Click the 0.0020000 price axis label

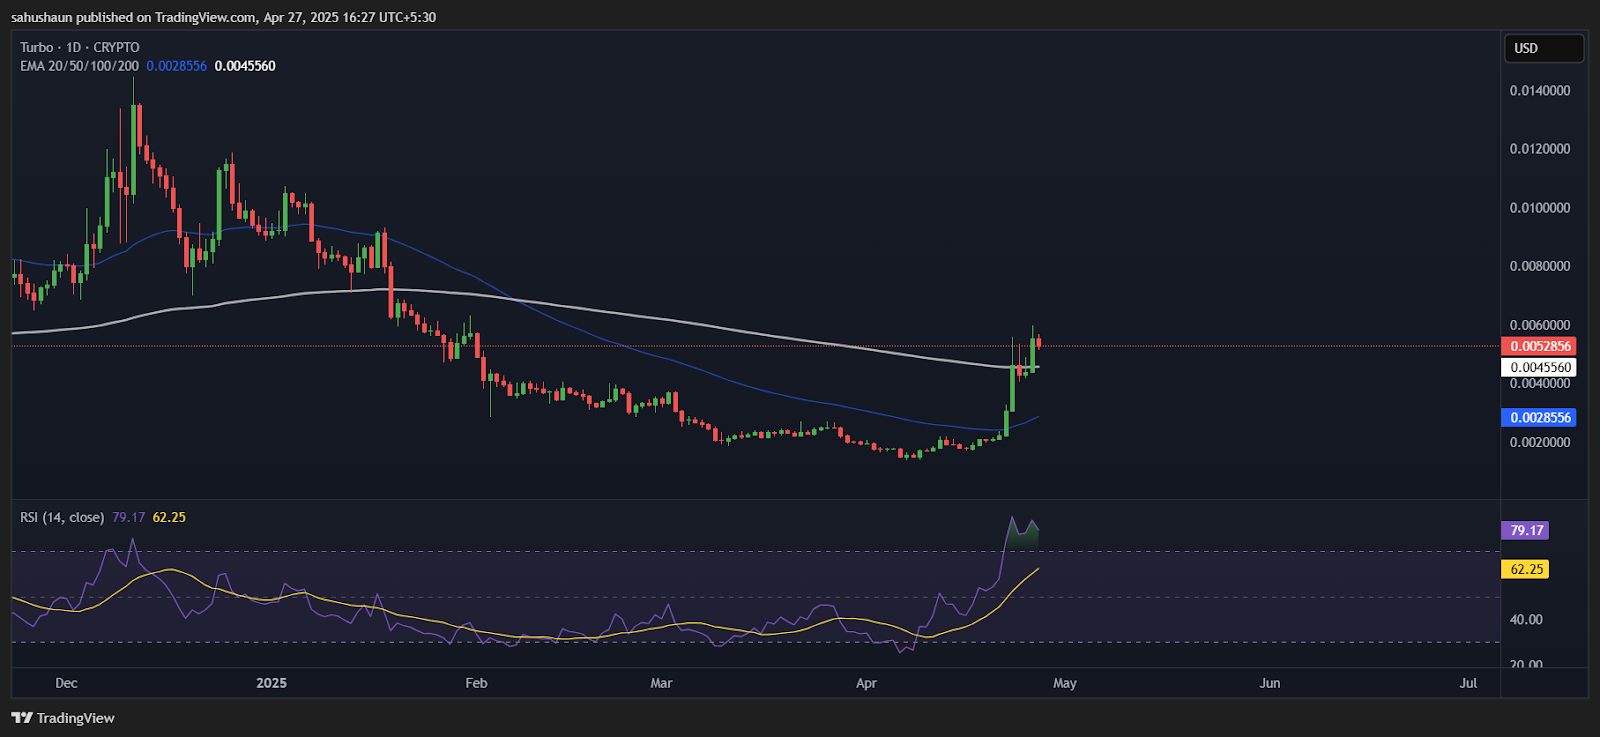coord(1540,442)
